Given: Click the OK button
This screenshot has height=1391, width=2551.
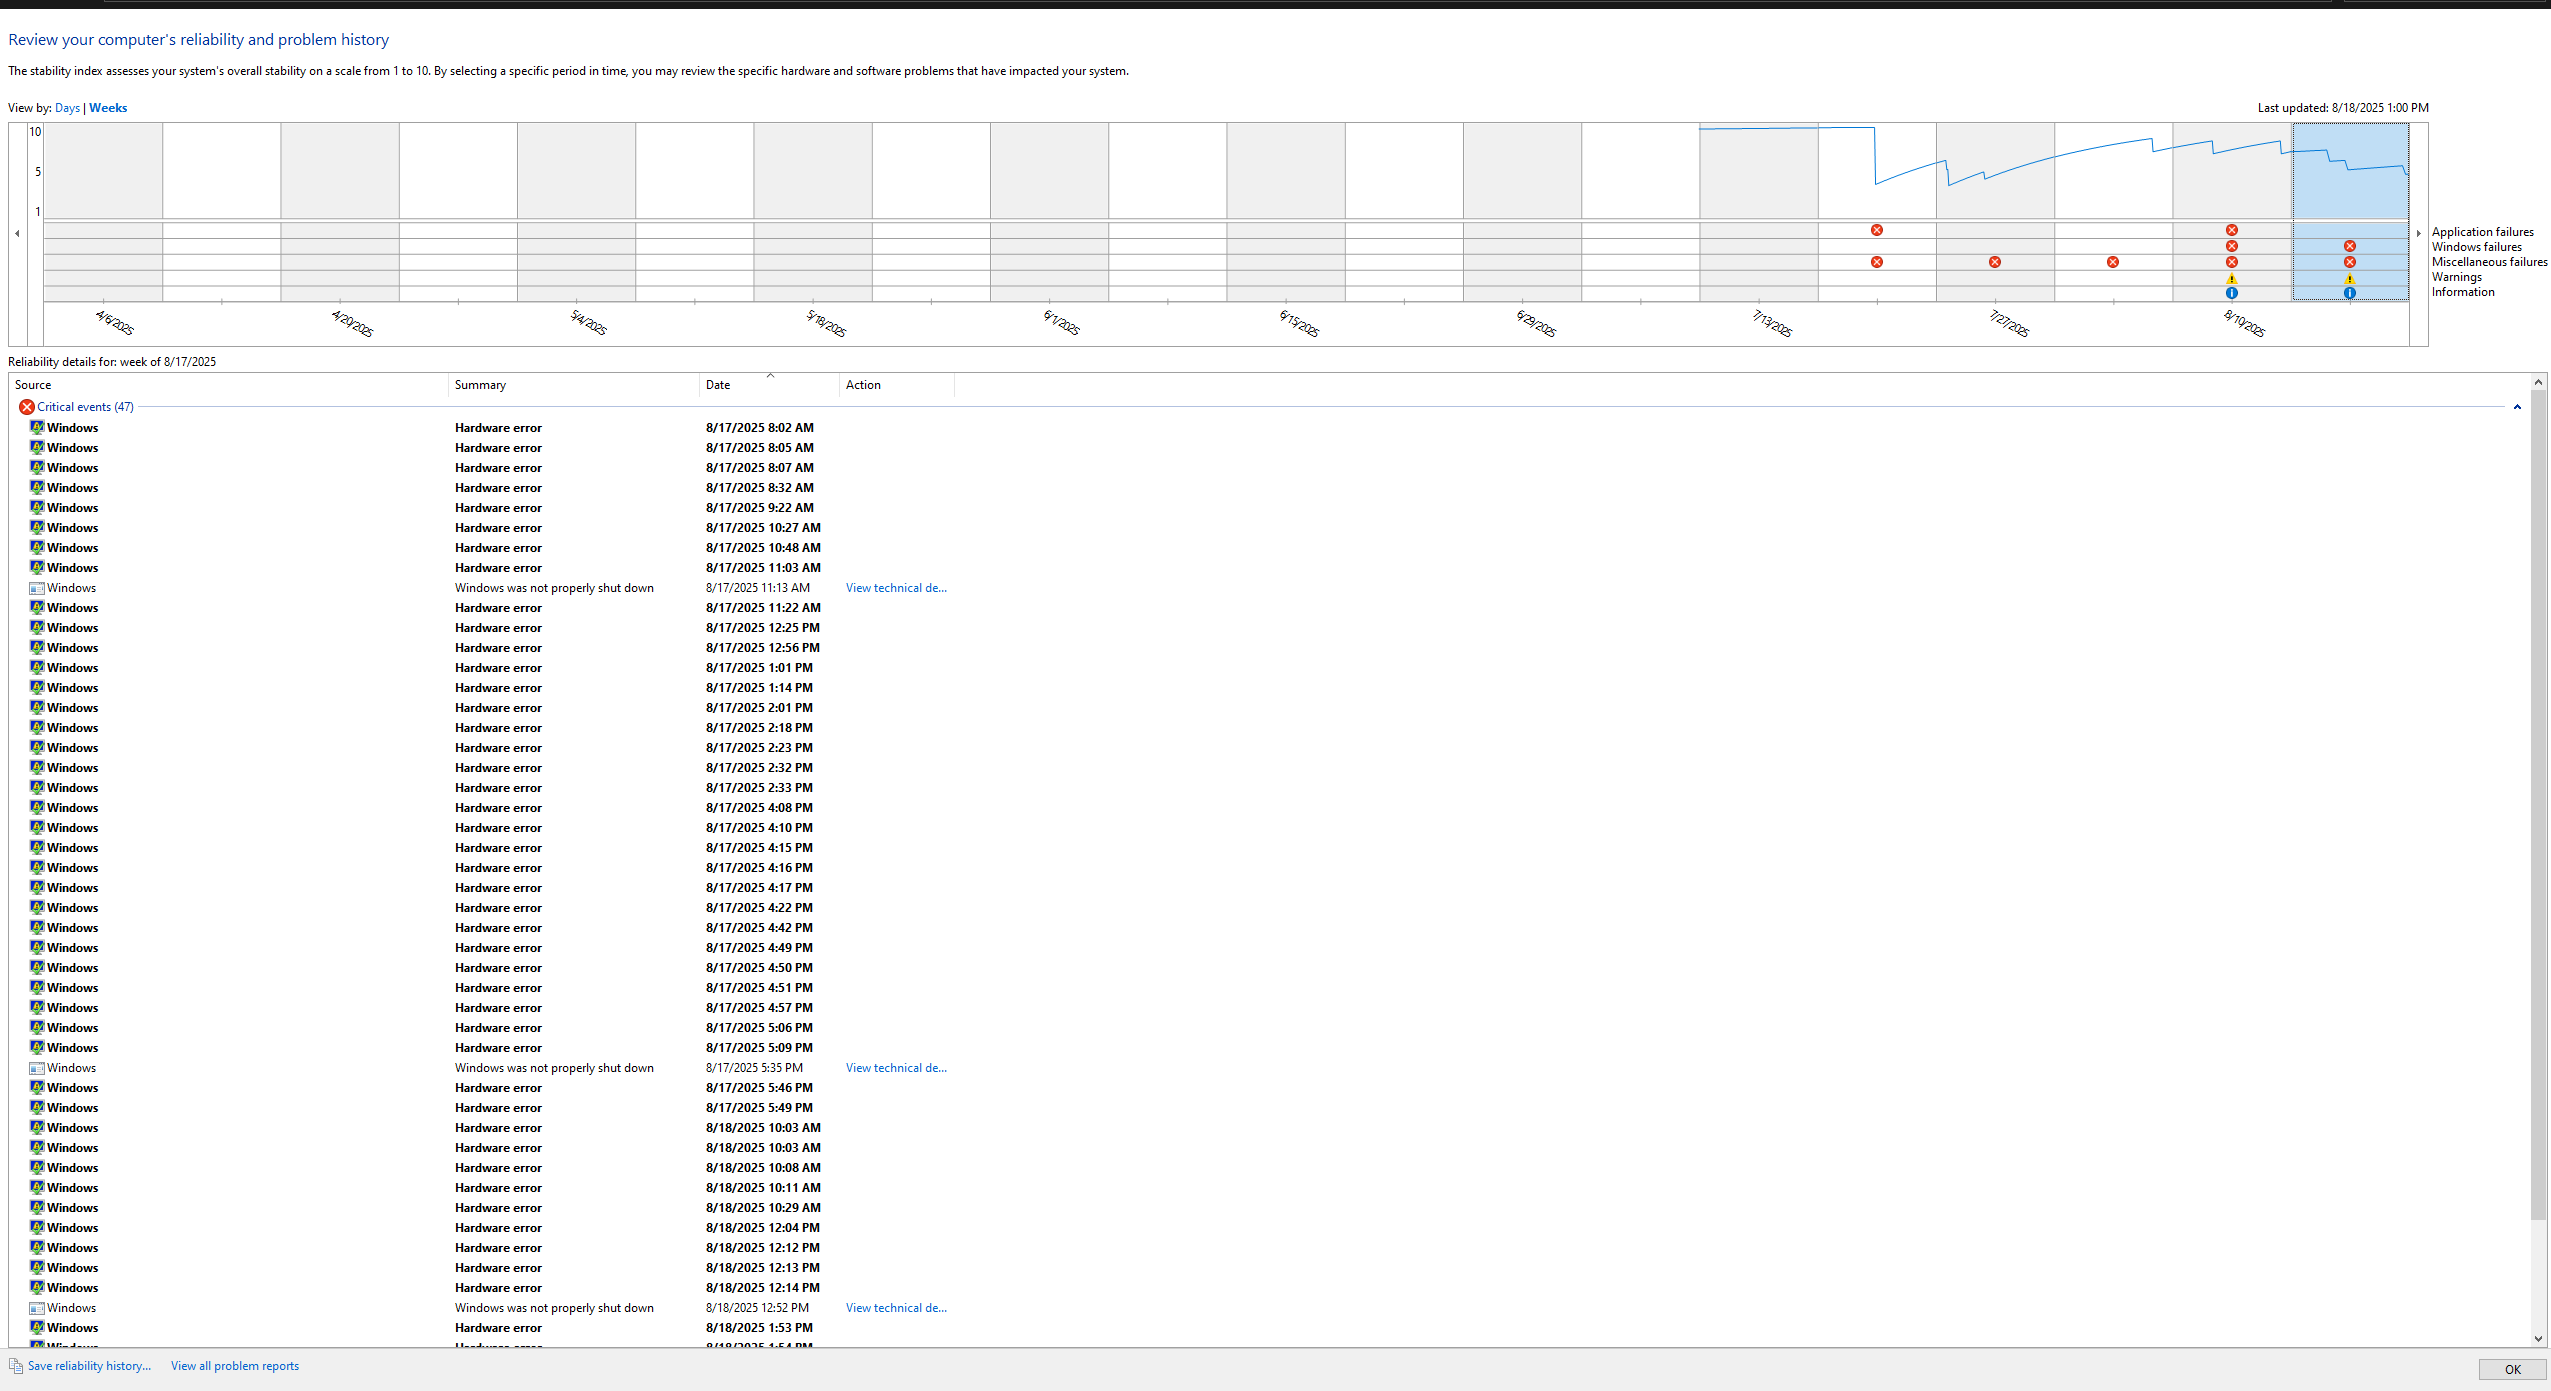Looking at the screenshot, I should 2512,1370.
